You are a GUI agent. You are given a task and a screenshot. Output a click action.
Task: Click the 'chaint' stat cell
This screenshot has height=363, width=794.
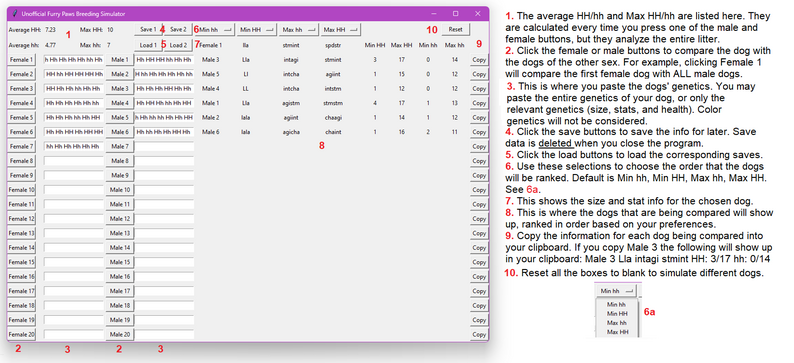point(333,132)
